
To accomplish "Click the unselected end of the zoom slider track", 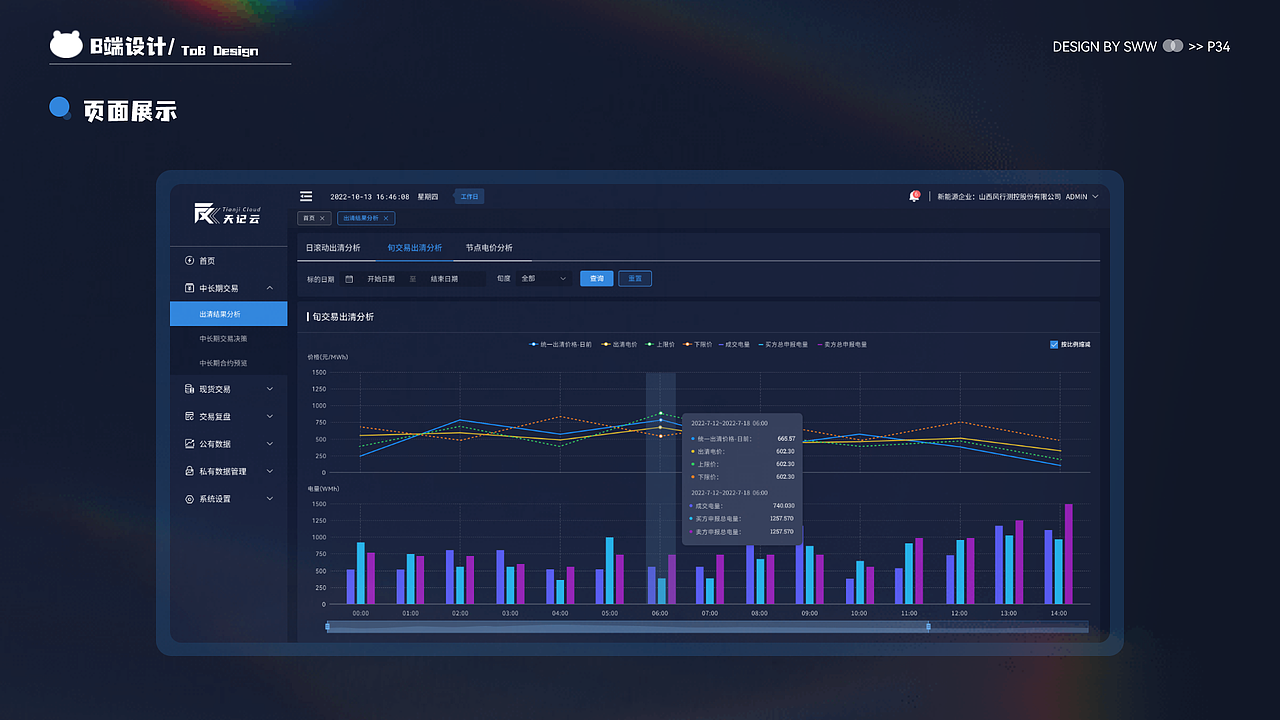I will pos(1009,627).
